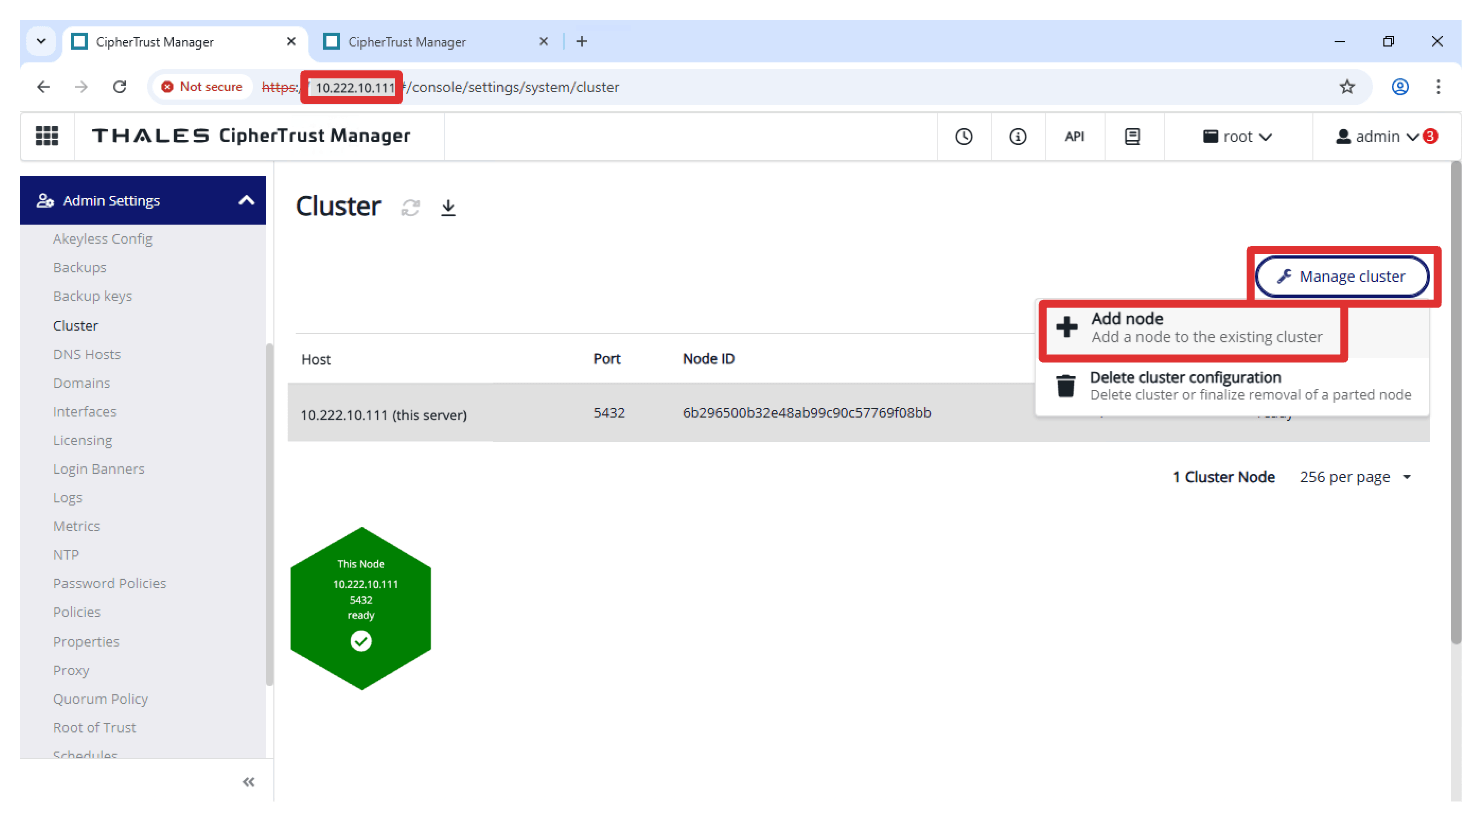Select Cluster in sidebar
The height and width of the screenshot is (821, 1481).
[76, 326]
